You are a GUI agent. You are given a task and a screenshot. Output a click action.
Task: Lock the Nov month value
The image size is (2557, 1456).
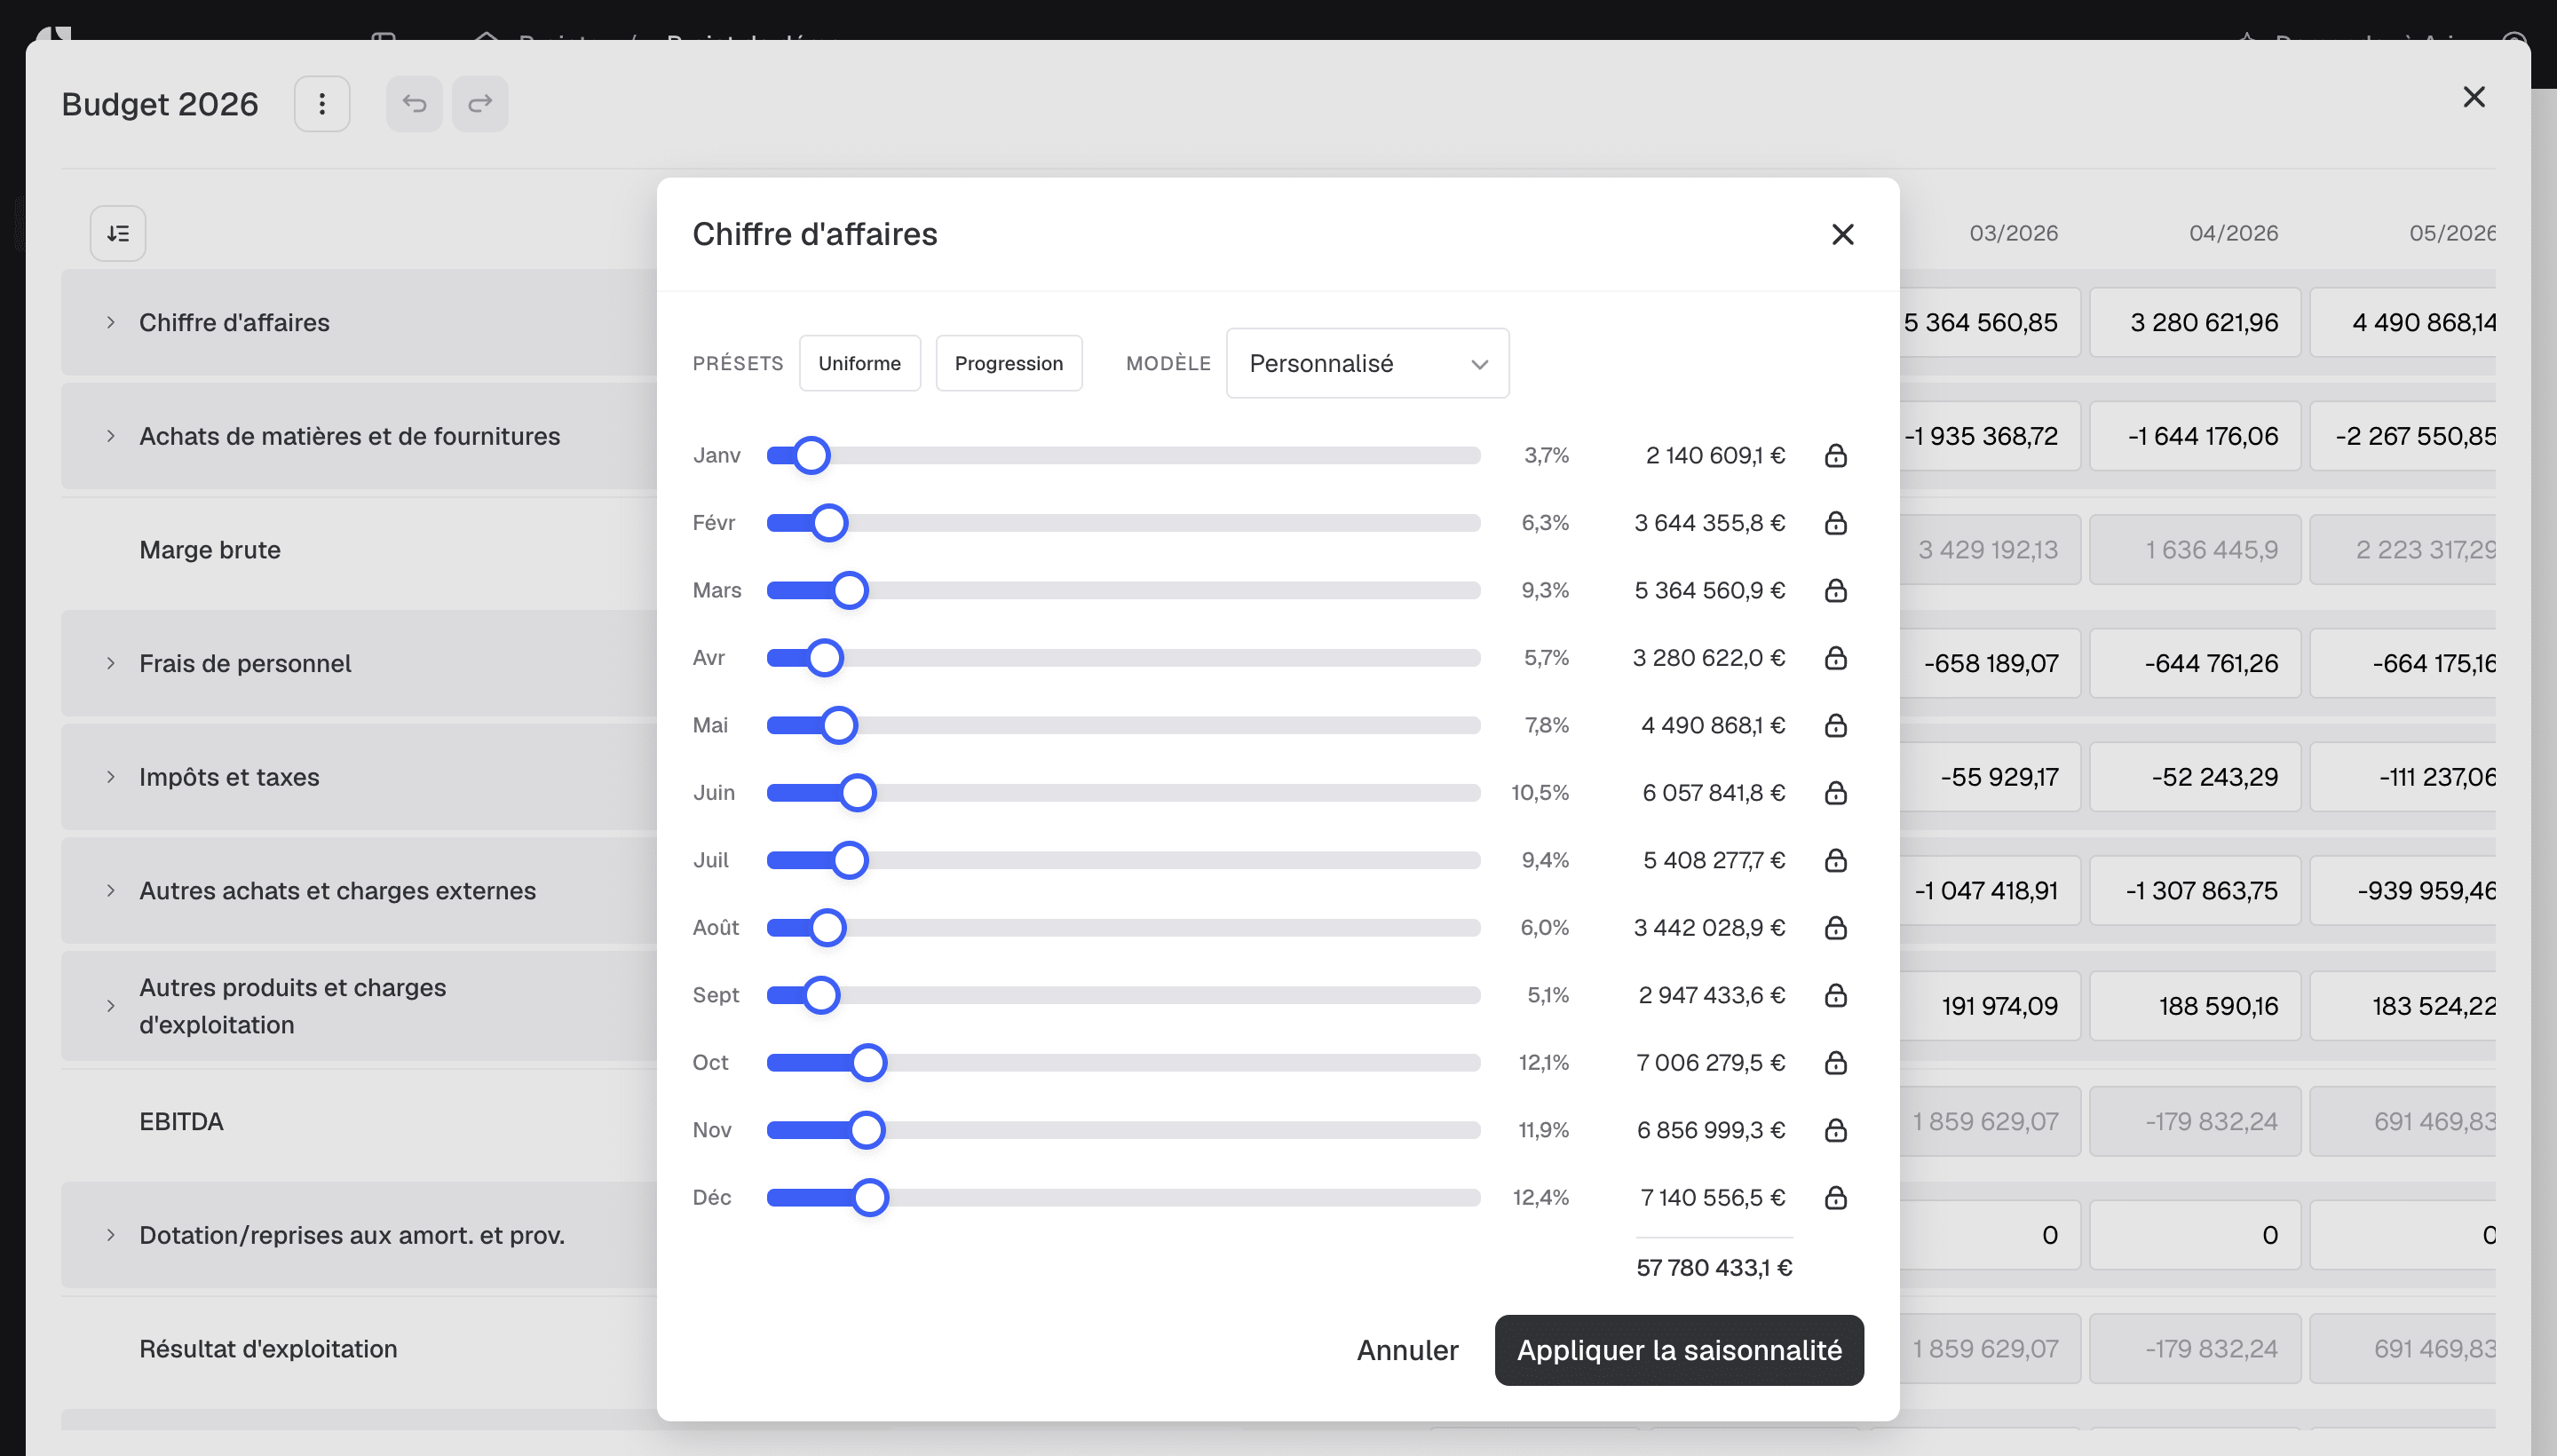pos(1835,1130)
